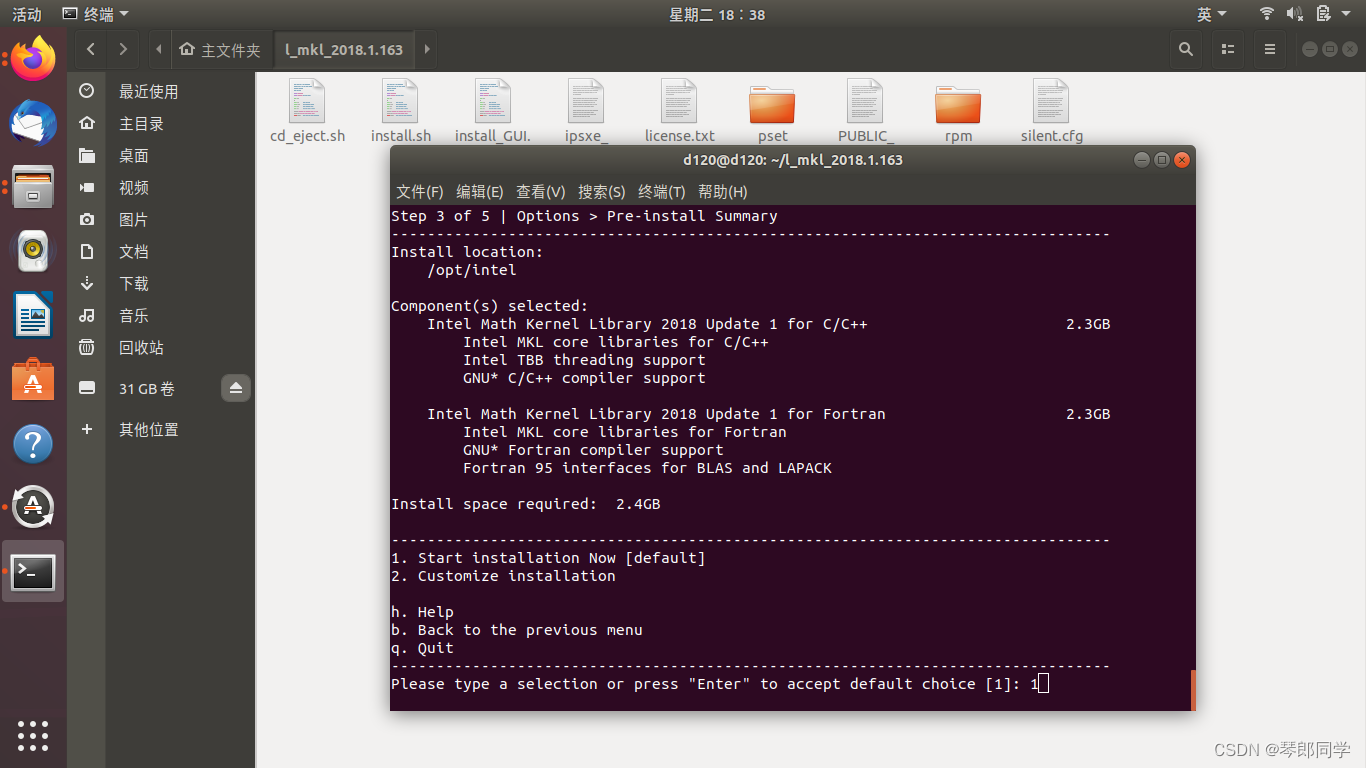Select the l_mkl_2018.1.163 path button

click(344, 49)
